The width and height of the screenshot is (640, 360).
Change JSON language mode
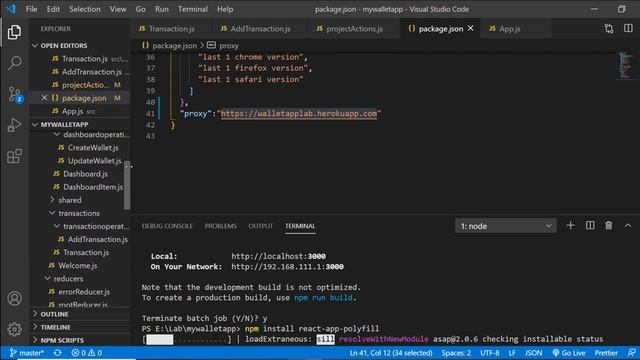coord(533,353)
